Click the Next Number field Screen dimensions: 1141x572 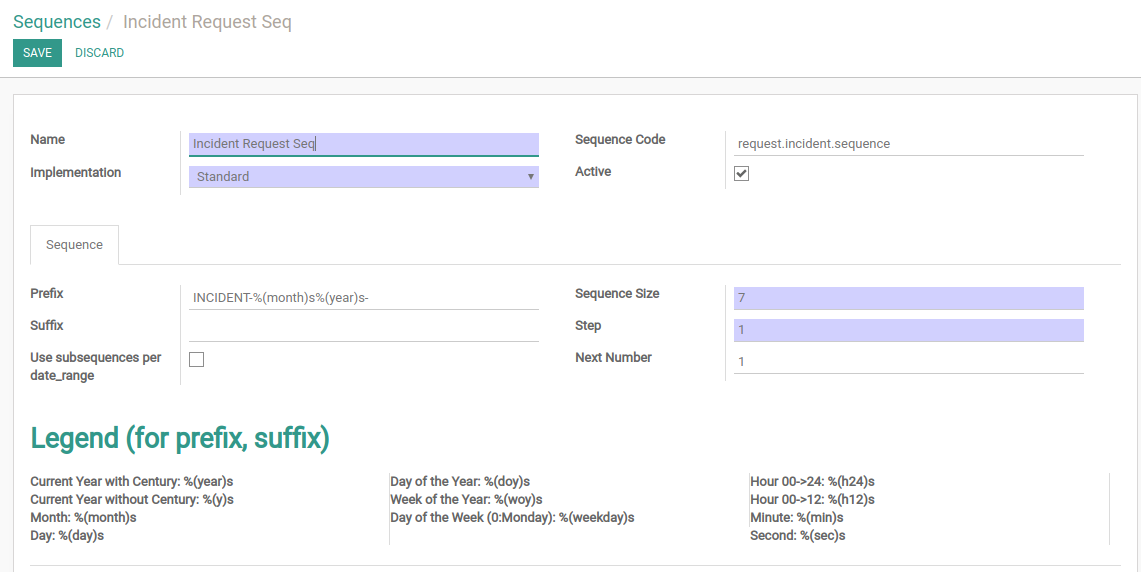click(908, 362)
